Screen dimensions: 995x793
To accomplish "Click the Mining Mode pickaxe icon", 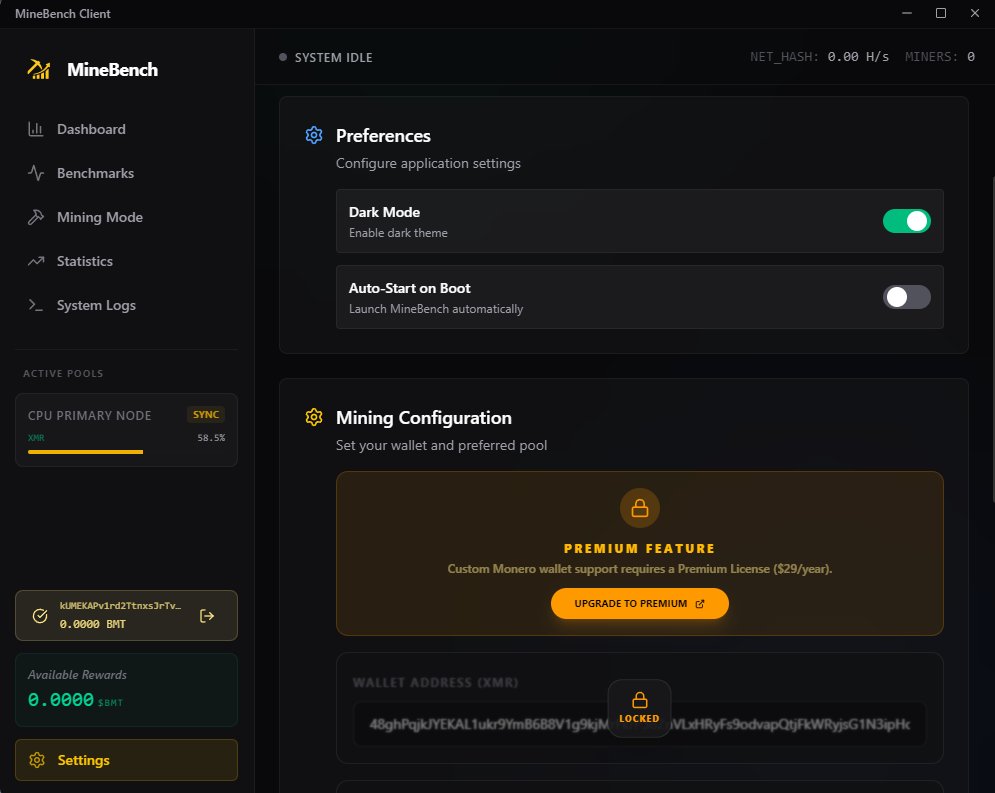I will [36, 217].
